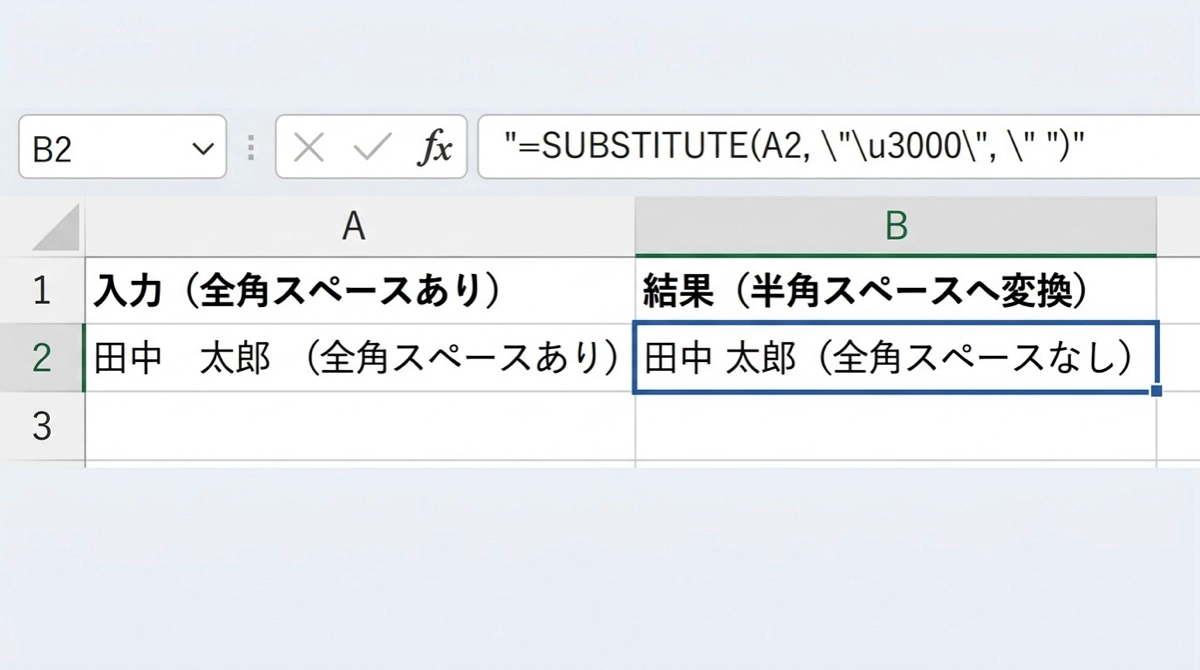The image size is (1200, 670).
Task: Select the row 1 header
Action: click(x=41, y=290)
